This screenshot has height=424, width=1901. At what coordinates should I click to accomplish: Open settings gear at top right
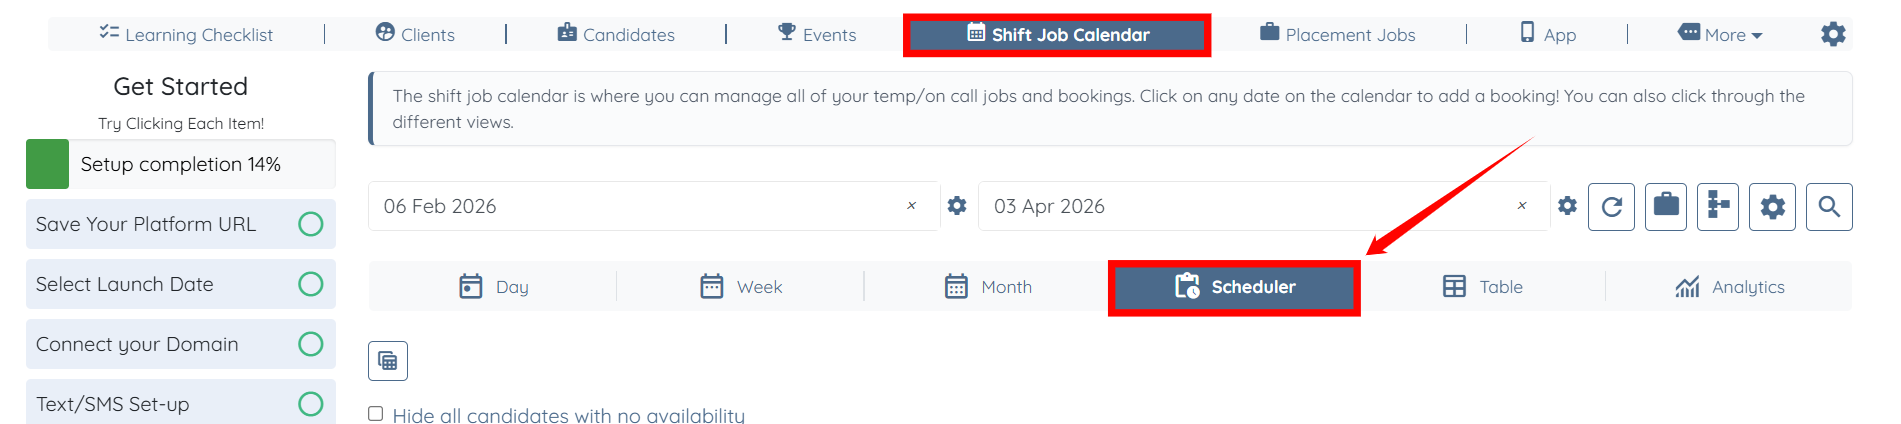pyautogui.click(x=1833, y=35)
